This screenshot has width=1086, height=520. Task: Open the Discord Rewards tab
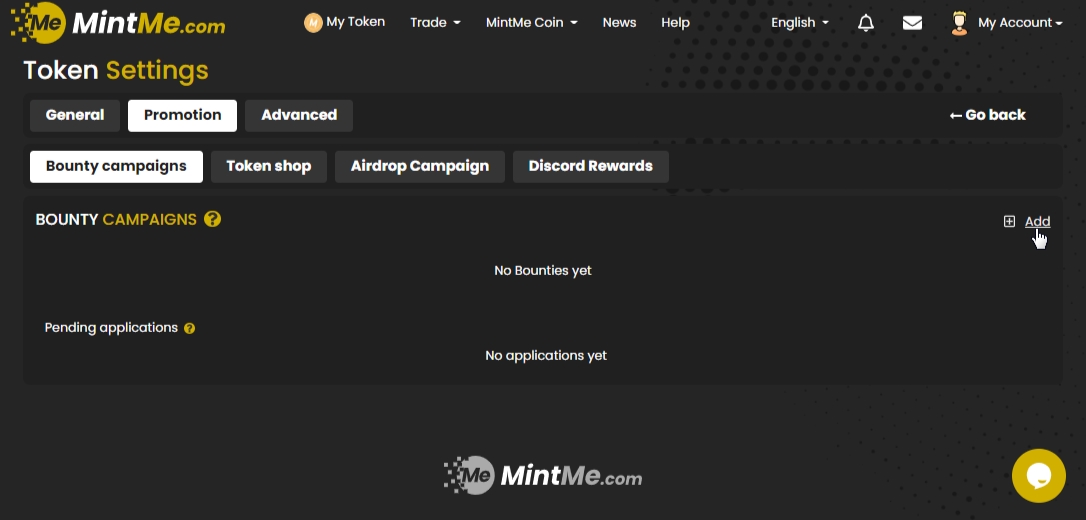point(590,166)
